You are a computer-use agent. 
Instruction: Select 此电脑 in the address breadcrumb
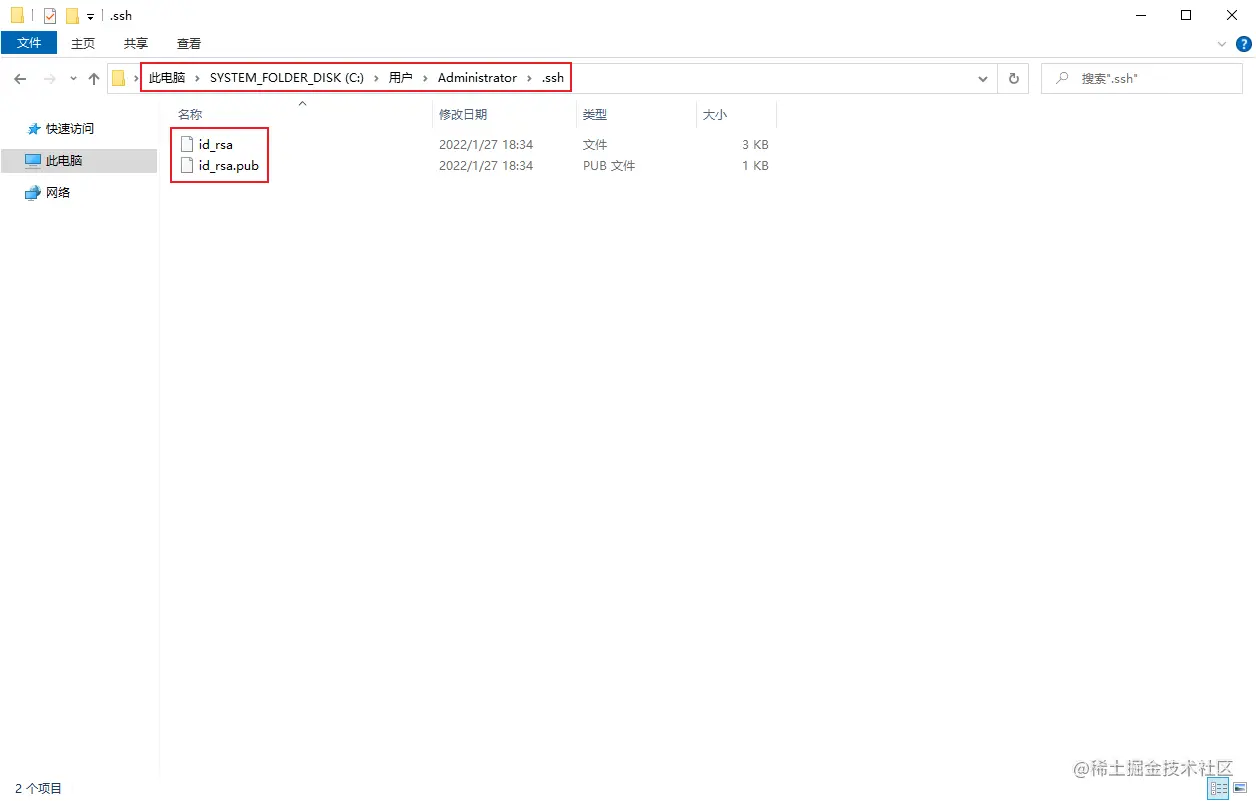tap(167, 78)
